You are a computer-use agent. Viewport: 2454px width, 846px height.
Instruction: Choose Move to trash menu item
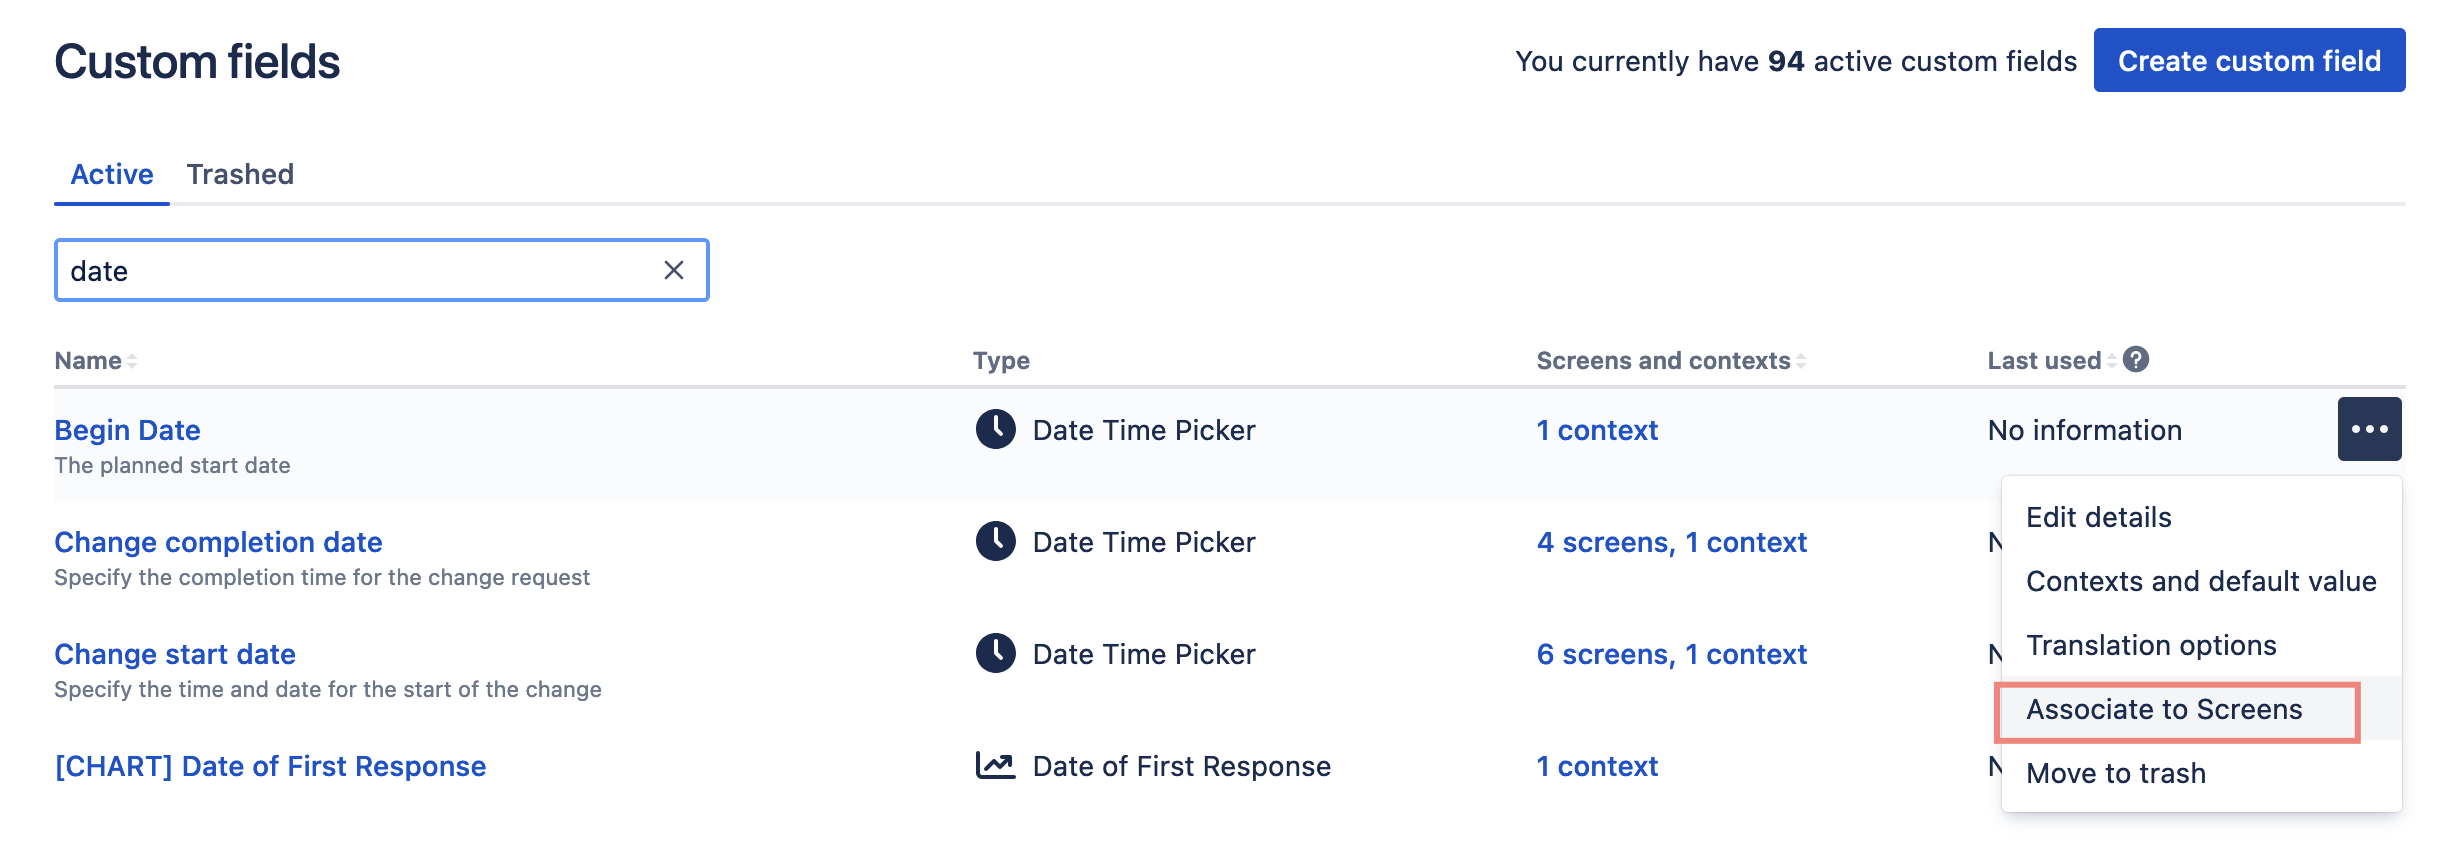pos(2115,774)
